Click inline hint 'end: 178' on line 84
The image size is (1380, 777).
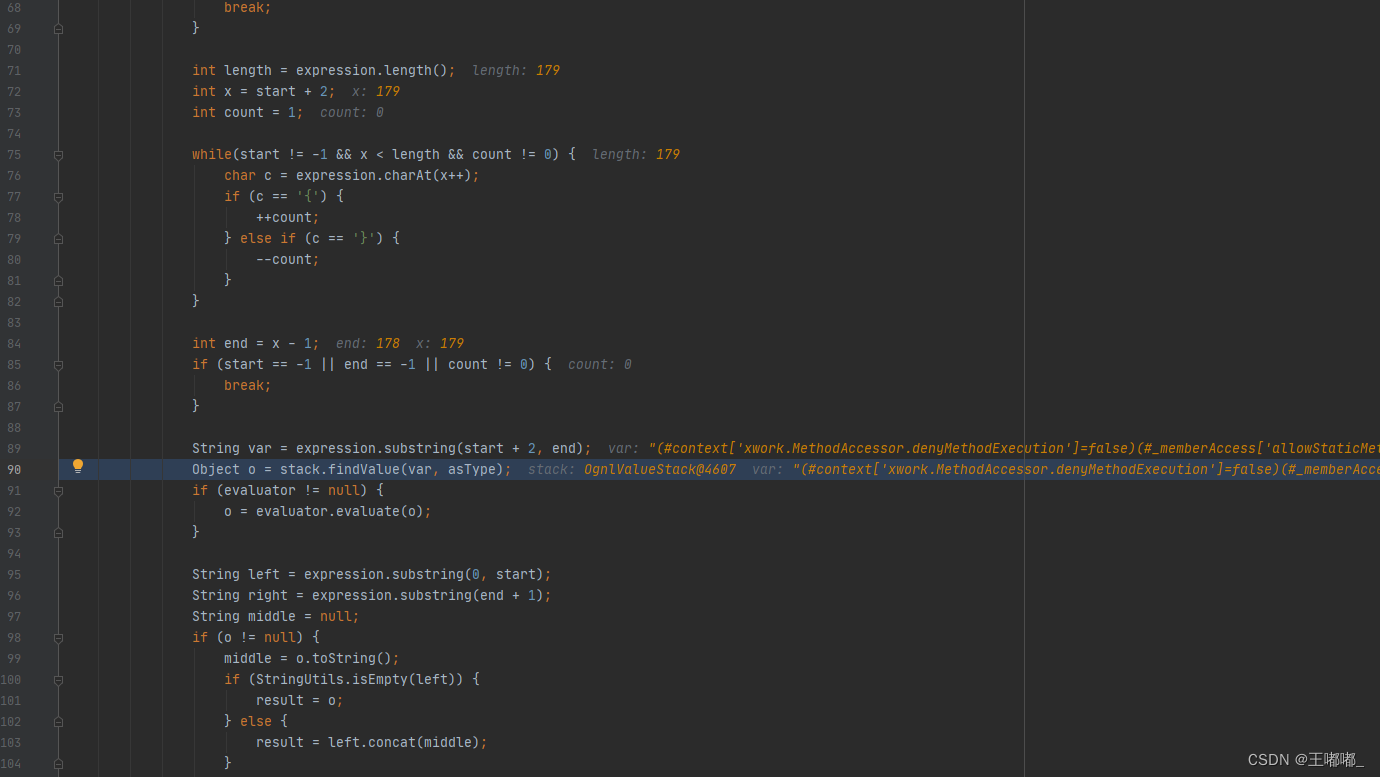click(368, 344)
